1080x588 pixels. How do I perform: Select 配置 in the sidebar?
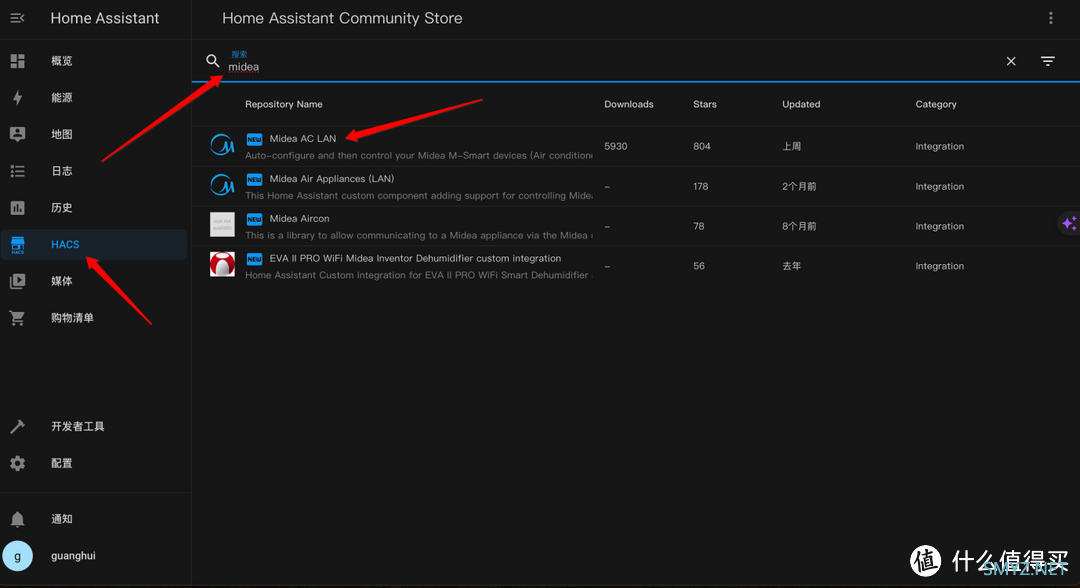tap(61, 463)
